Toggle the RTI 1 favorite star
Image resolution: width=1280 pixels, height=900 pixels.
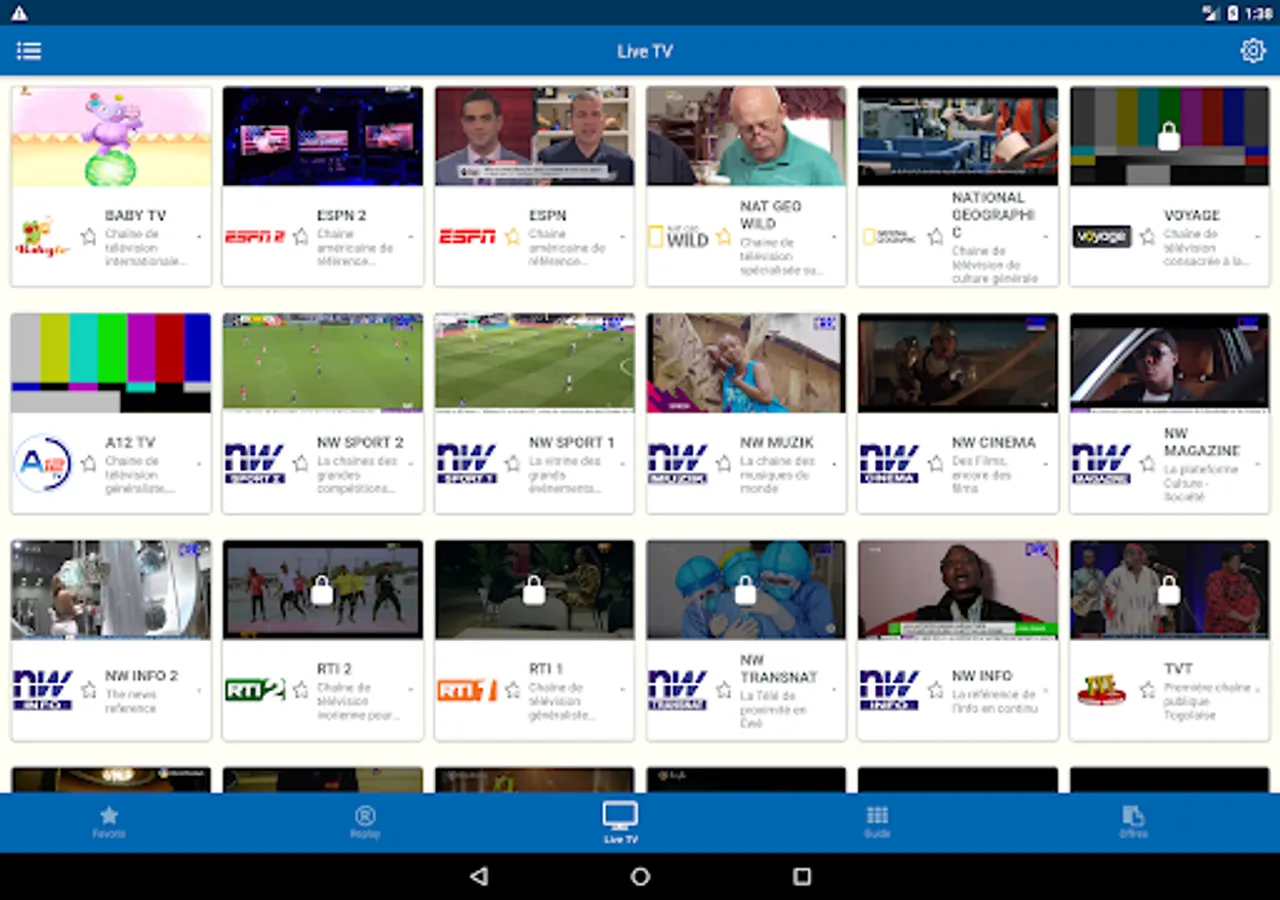pos(513,690)
